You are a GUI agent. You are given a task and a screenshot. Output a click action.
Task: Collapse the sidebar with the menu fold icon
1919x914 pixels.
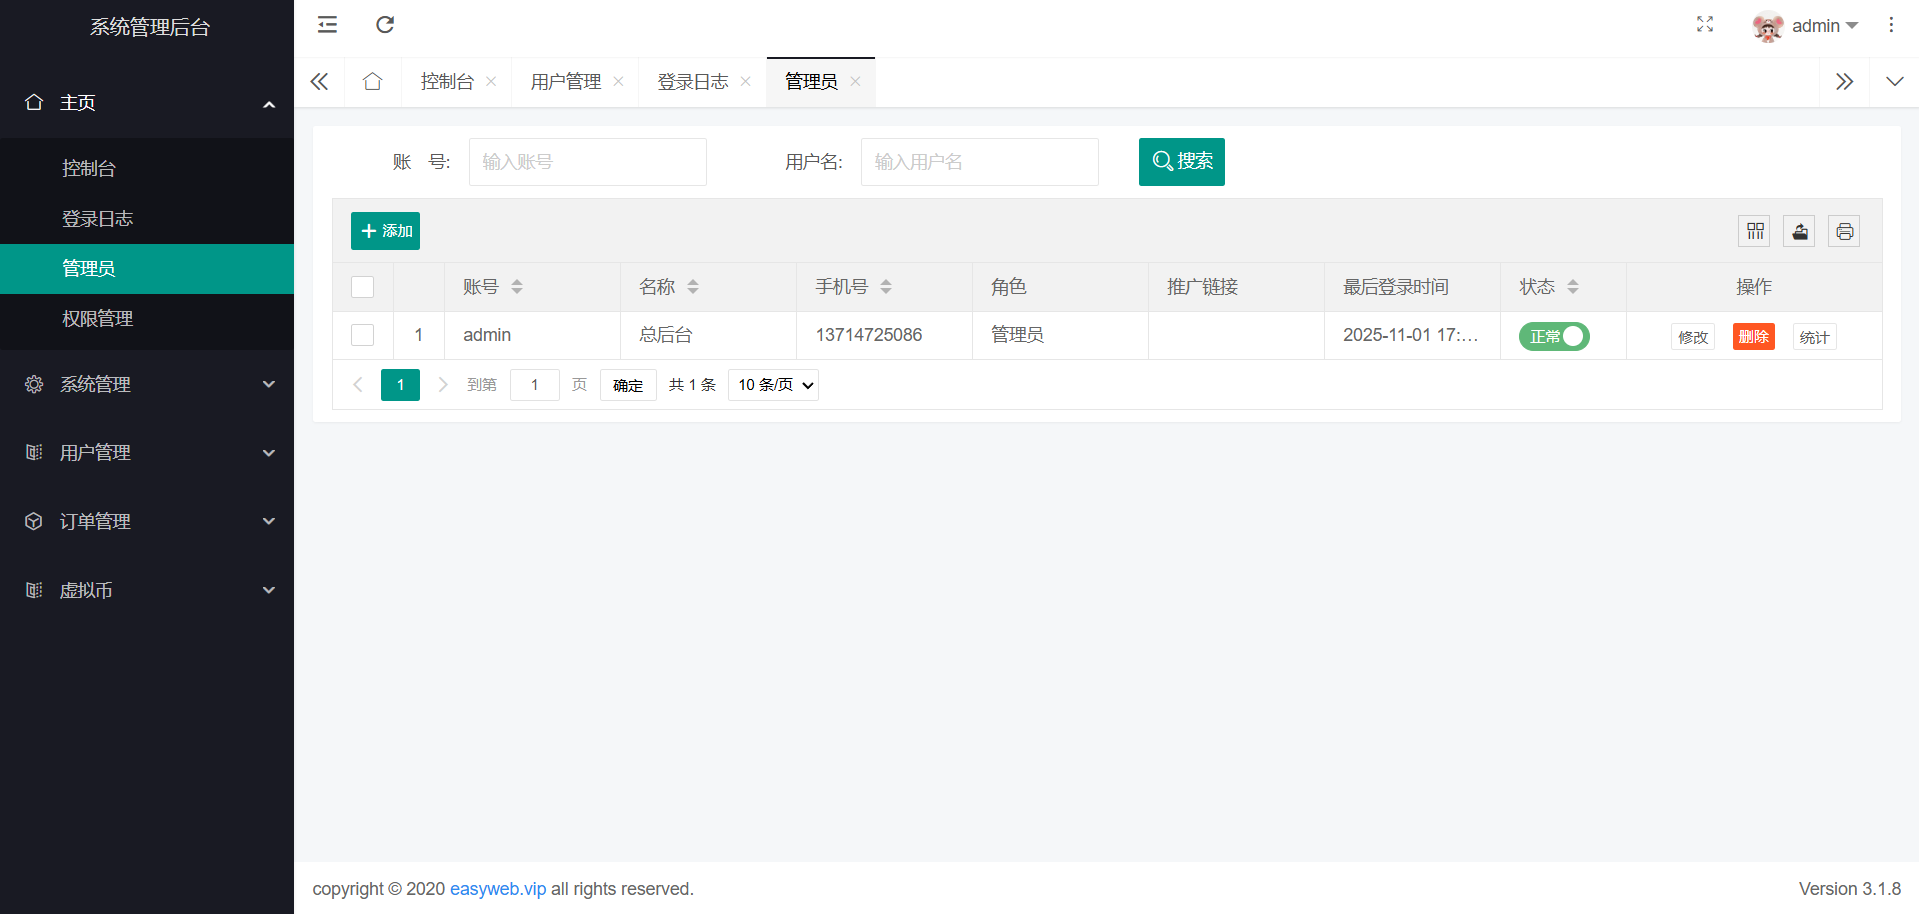tap(327, 25)
